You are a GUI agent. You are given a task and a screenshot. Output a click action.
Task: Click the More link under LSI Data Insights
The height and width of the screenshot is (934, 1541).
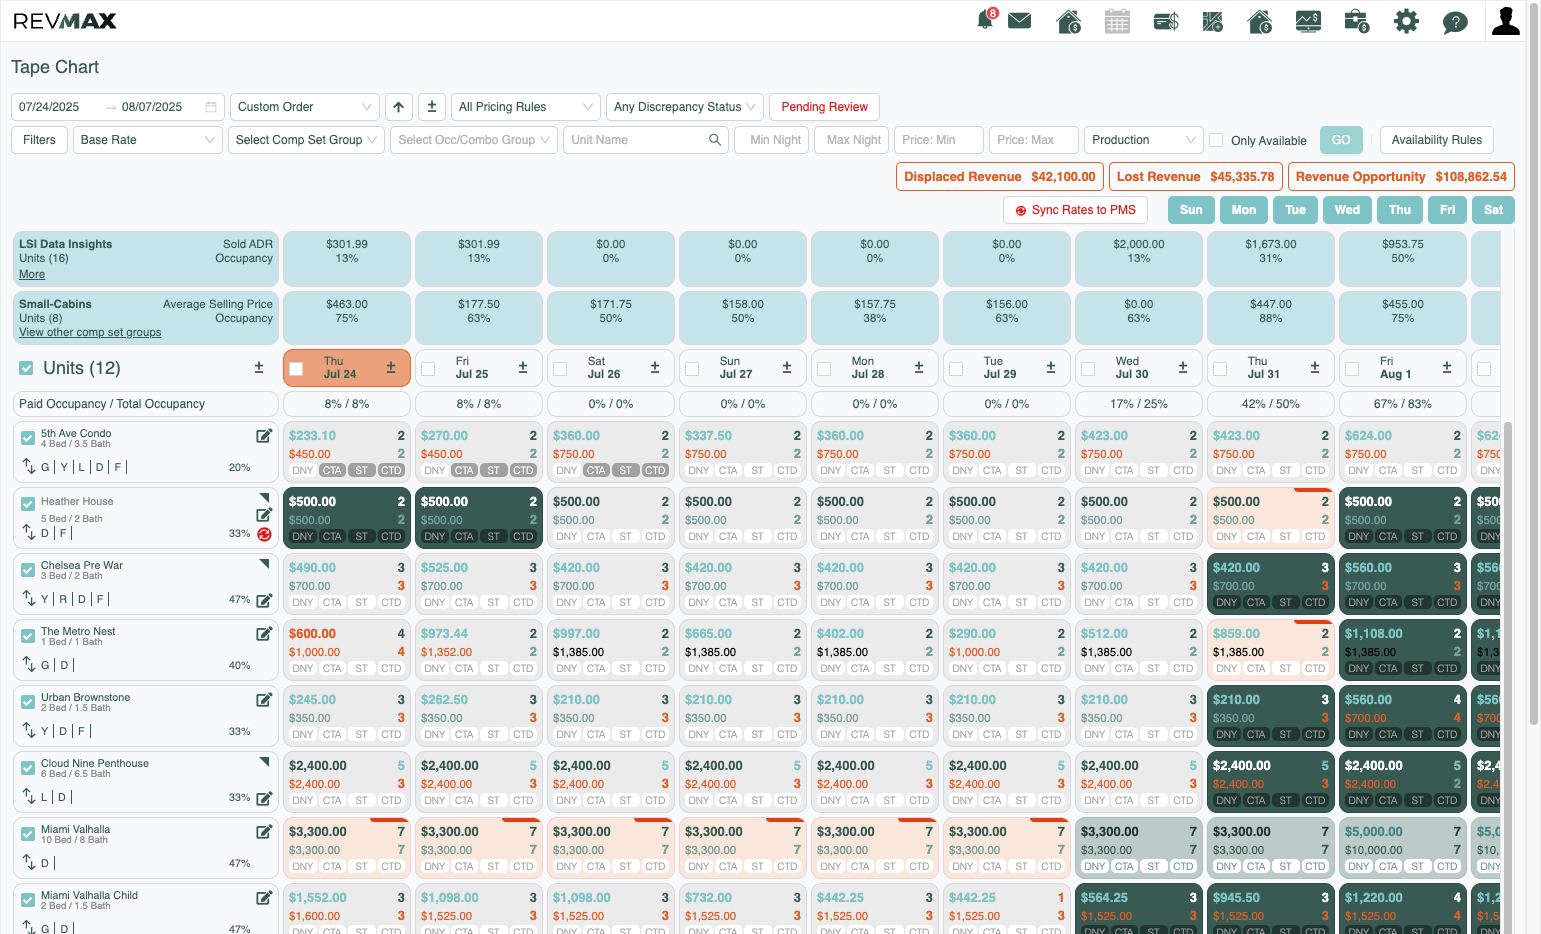pyautogui.click(x=32, y=275)
